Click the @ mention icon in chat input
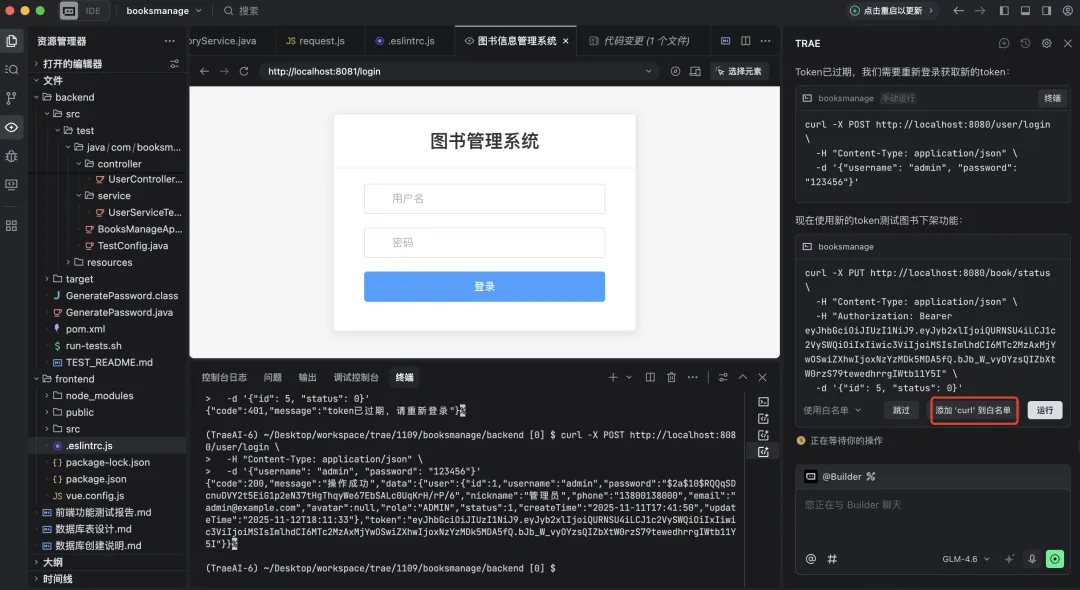Viewport: 1080px width, 590px height. click(811, 559)
